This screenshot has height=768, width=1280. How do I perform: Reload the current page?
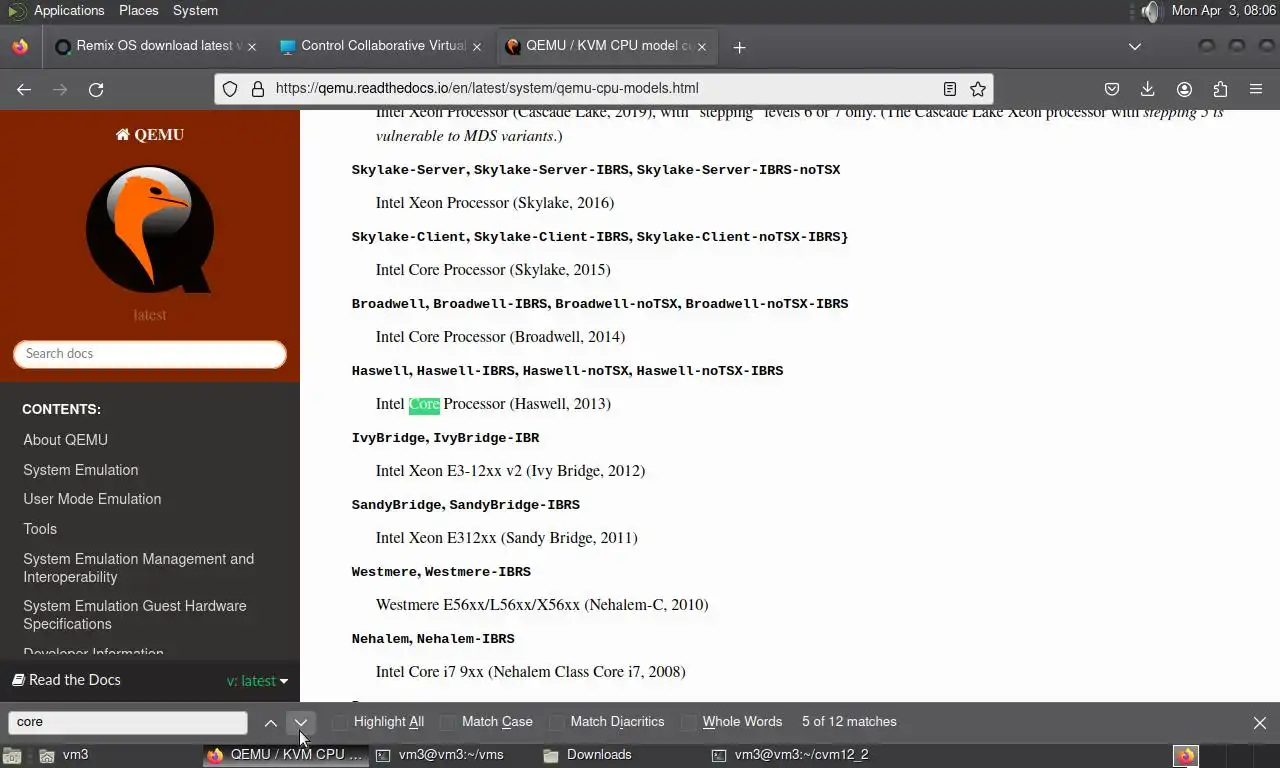tap(96, 89)
